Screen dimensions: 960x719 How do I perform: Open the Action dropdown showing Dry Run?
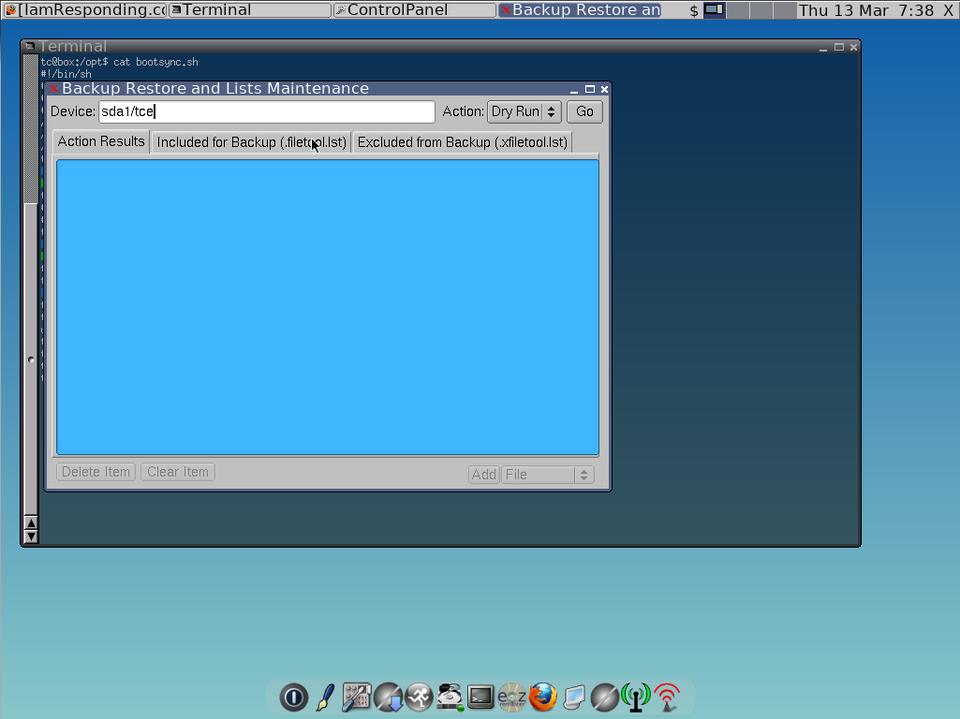point(524,112)
